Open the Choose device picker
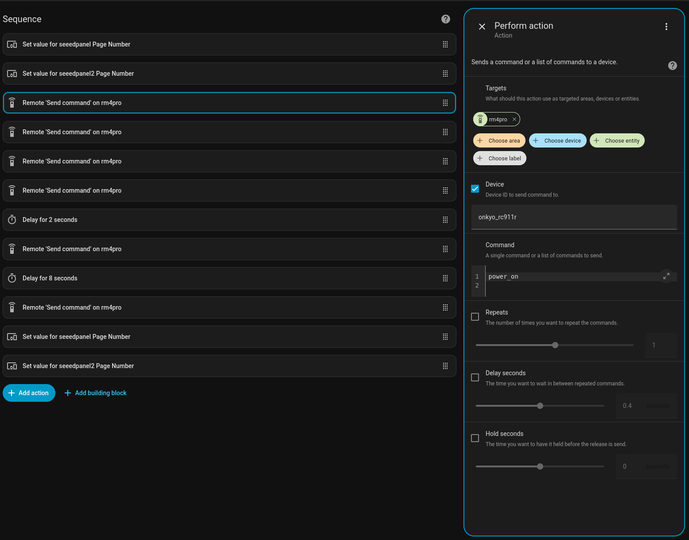689x540 pixels. 557,141
